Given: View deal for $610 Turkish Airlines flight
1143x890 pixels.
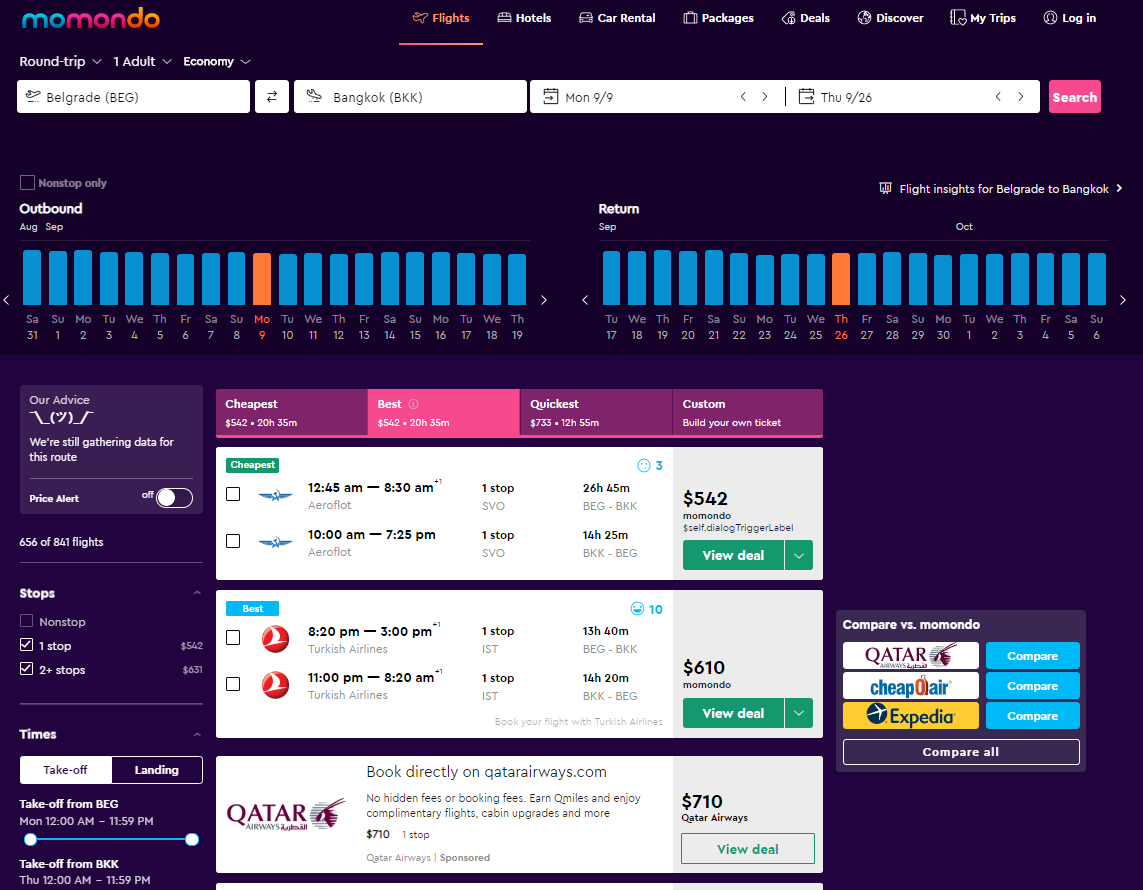Looking at the screenshot, I should click(733, 713).
